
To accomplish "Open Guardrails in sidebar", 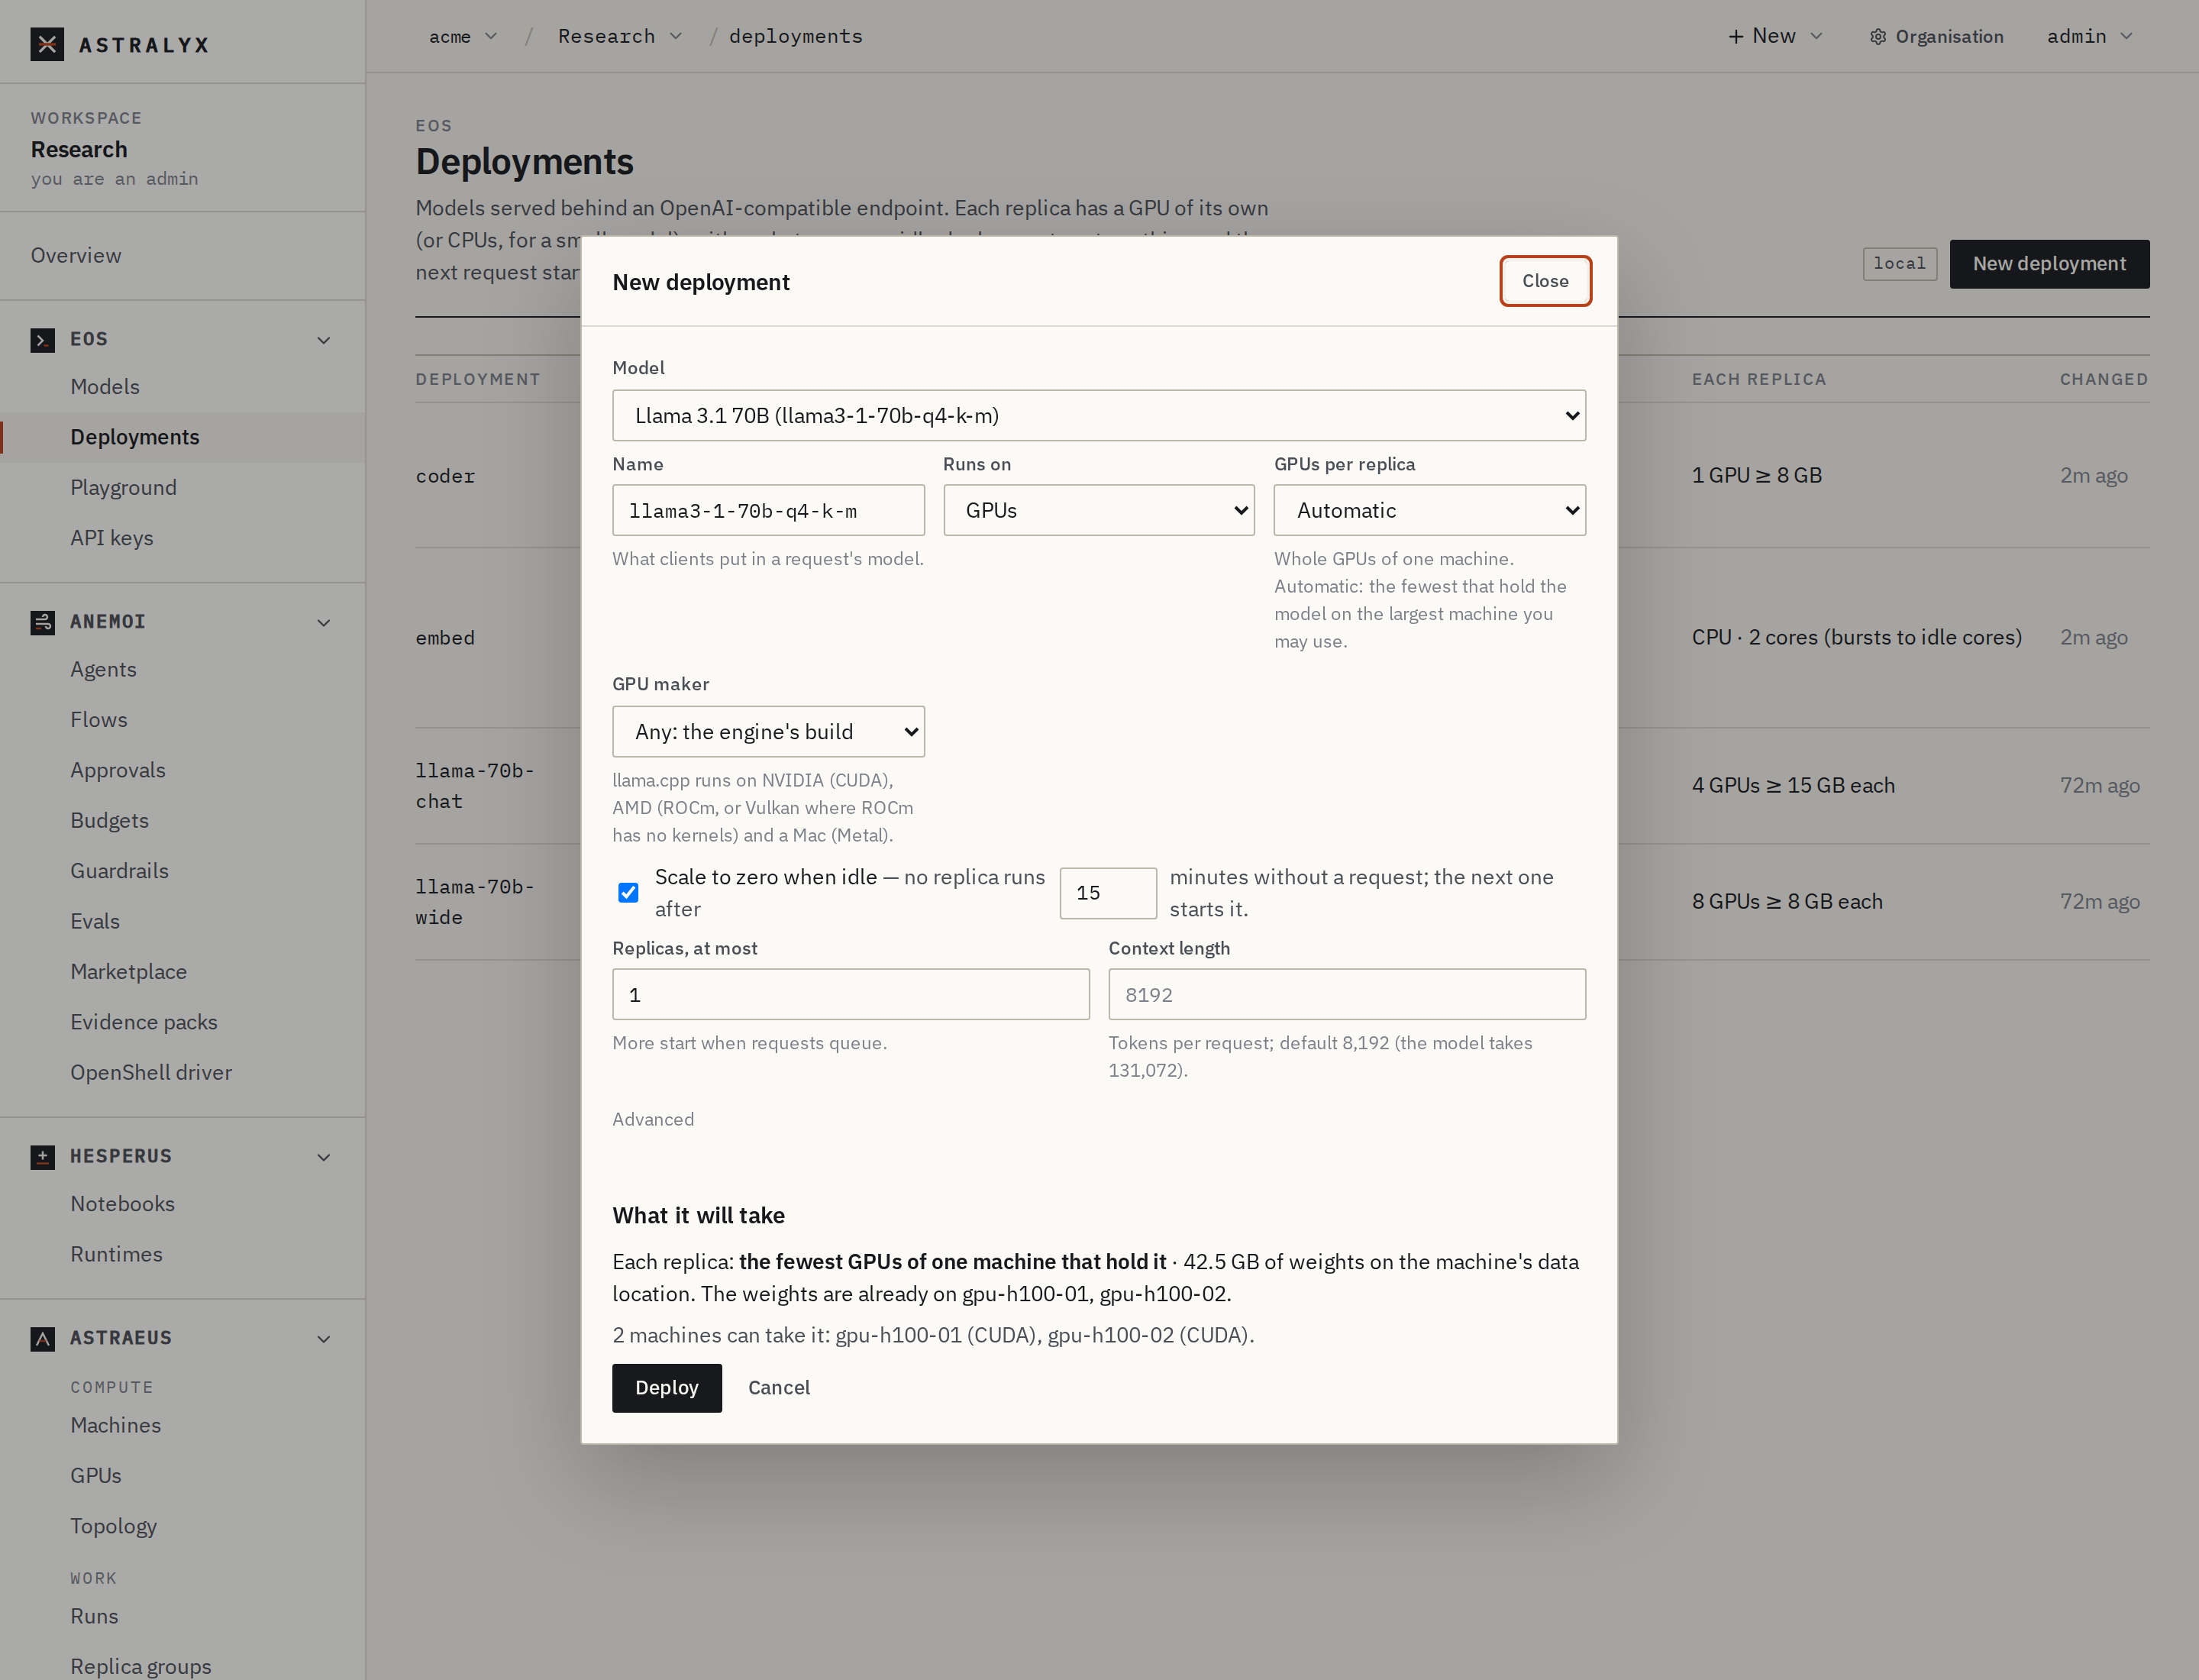I will click(x=119, y=871).
